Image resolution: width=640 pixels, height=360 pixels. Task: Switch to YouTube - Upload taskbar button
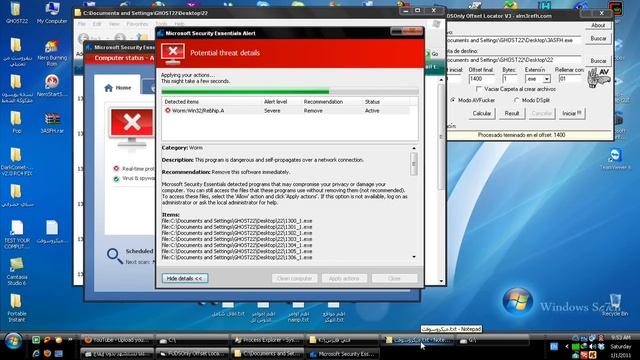[x=118, y=340]
